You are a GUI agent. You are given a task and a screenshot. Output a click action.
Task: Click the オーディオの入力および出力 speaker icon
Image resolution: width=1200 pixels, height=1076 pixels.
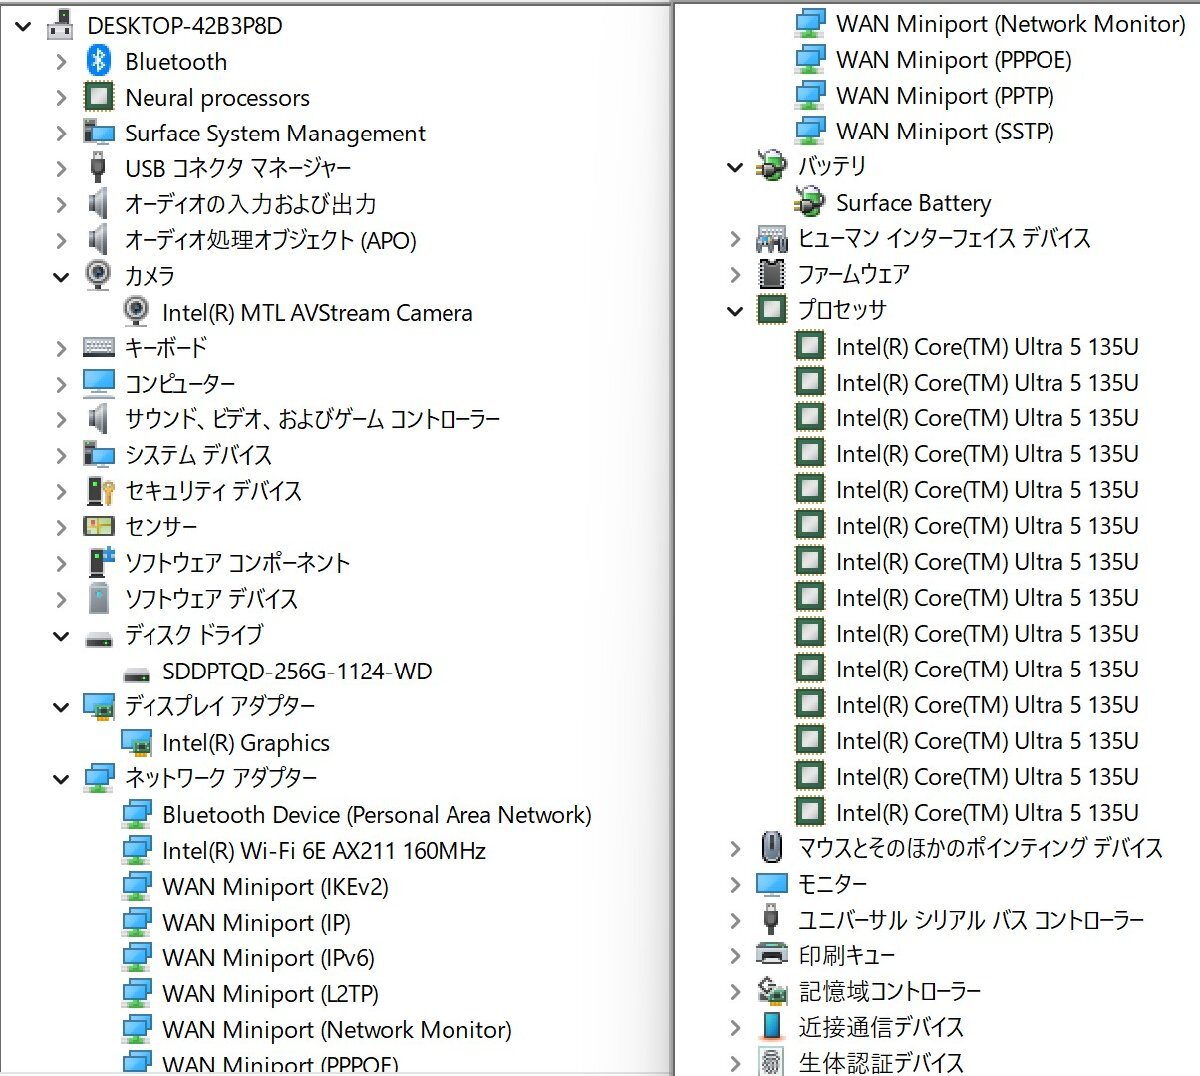click(98, 204)
